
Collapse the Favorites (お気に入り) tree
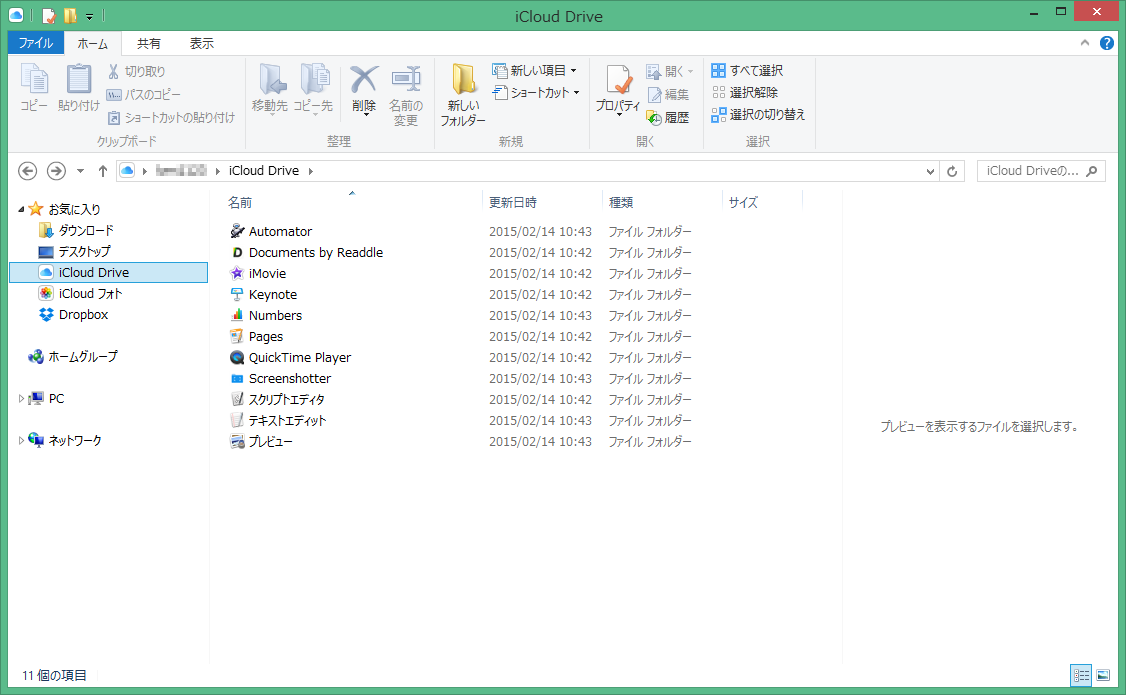21,209
